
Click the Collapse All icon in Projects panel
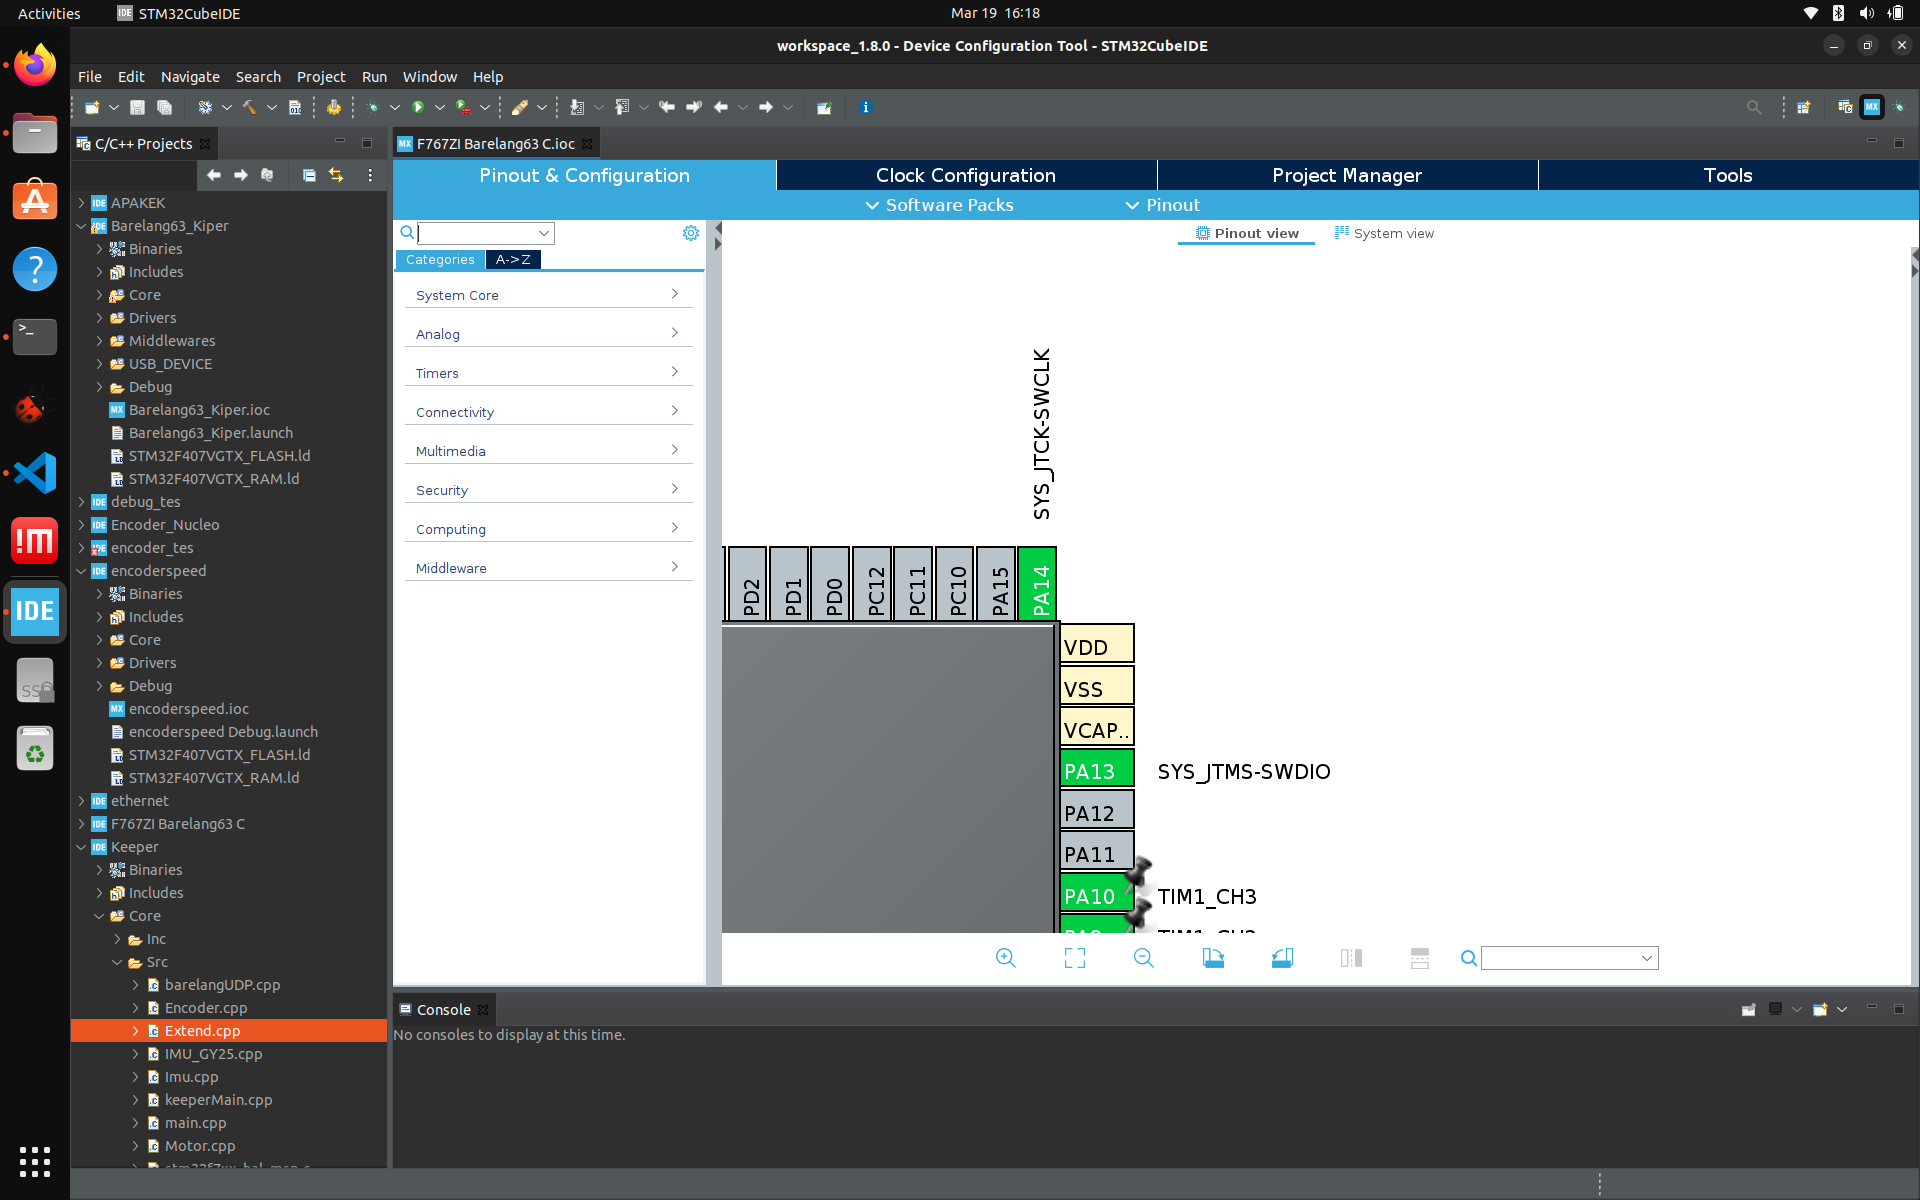[309, 175]
